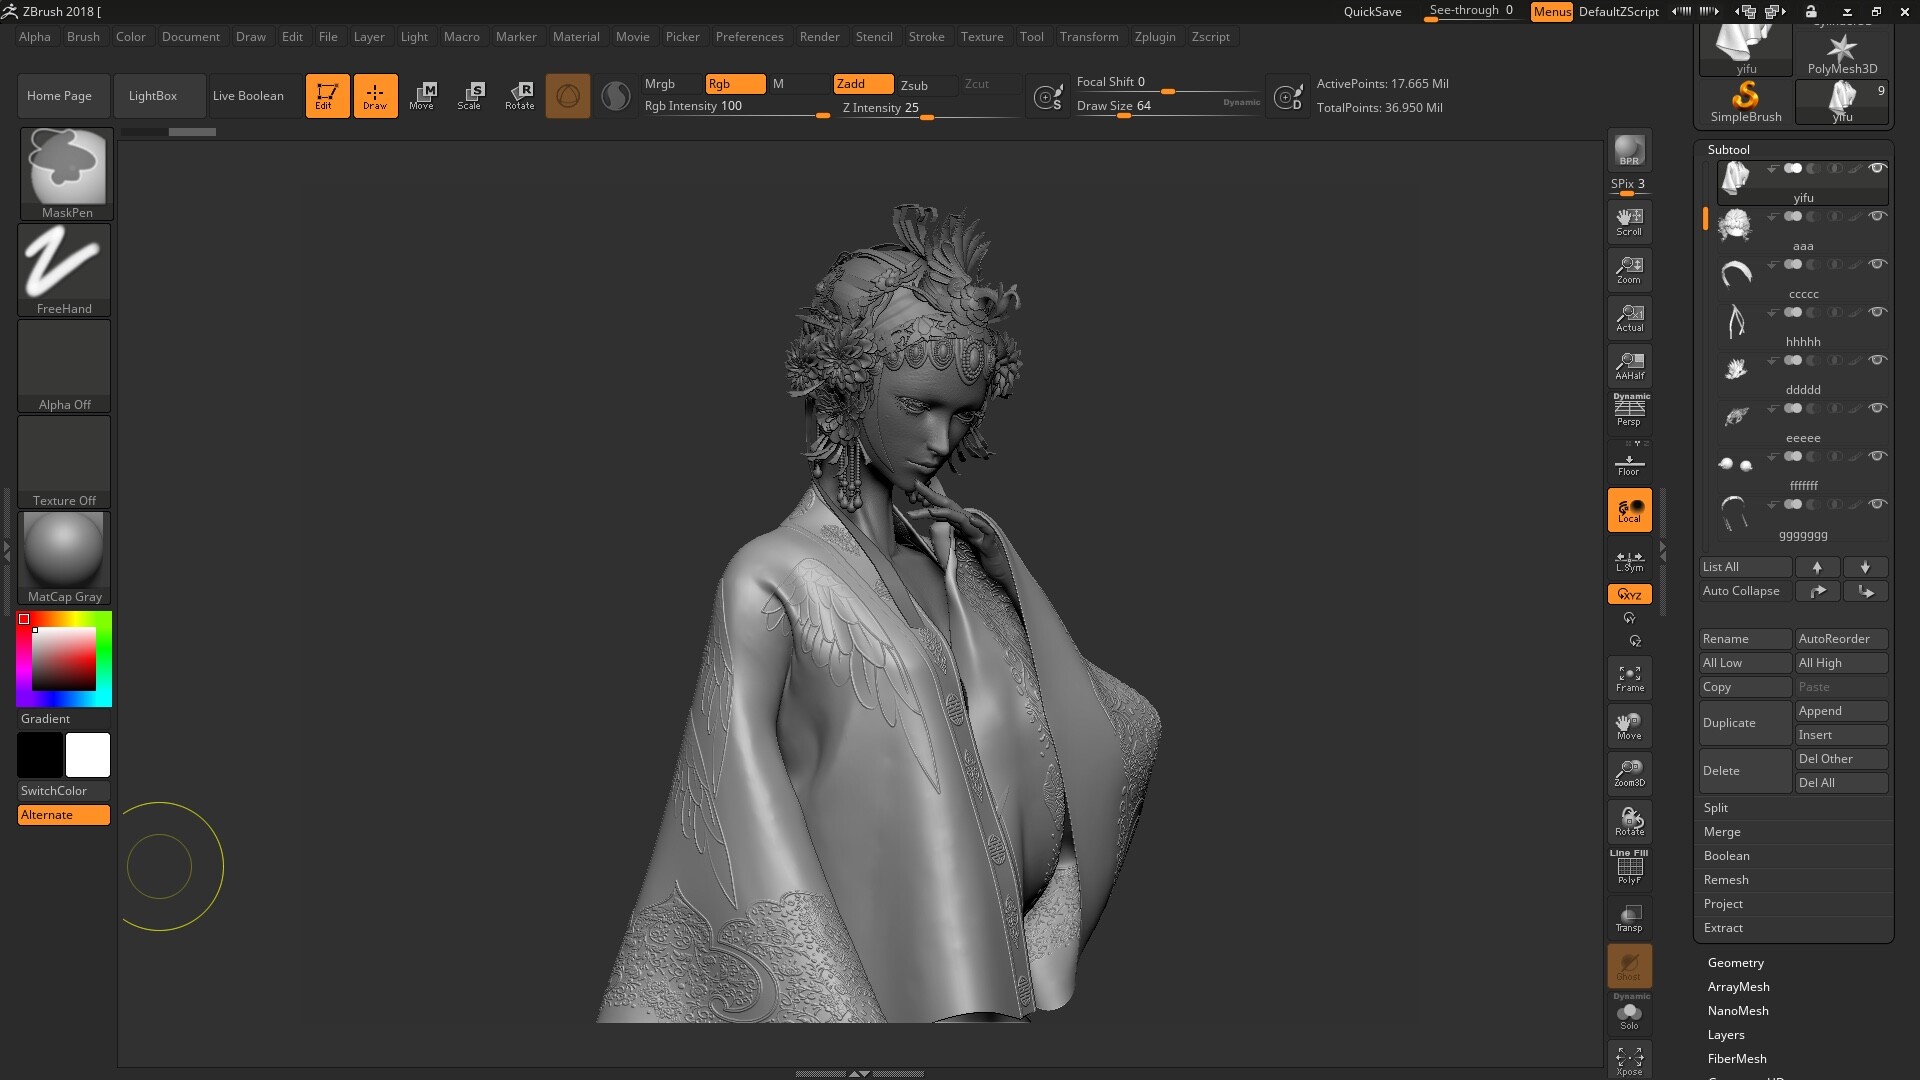Expand the Layers section

pyautogui.click(x=1726, y=1035)
